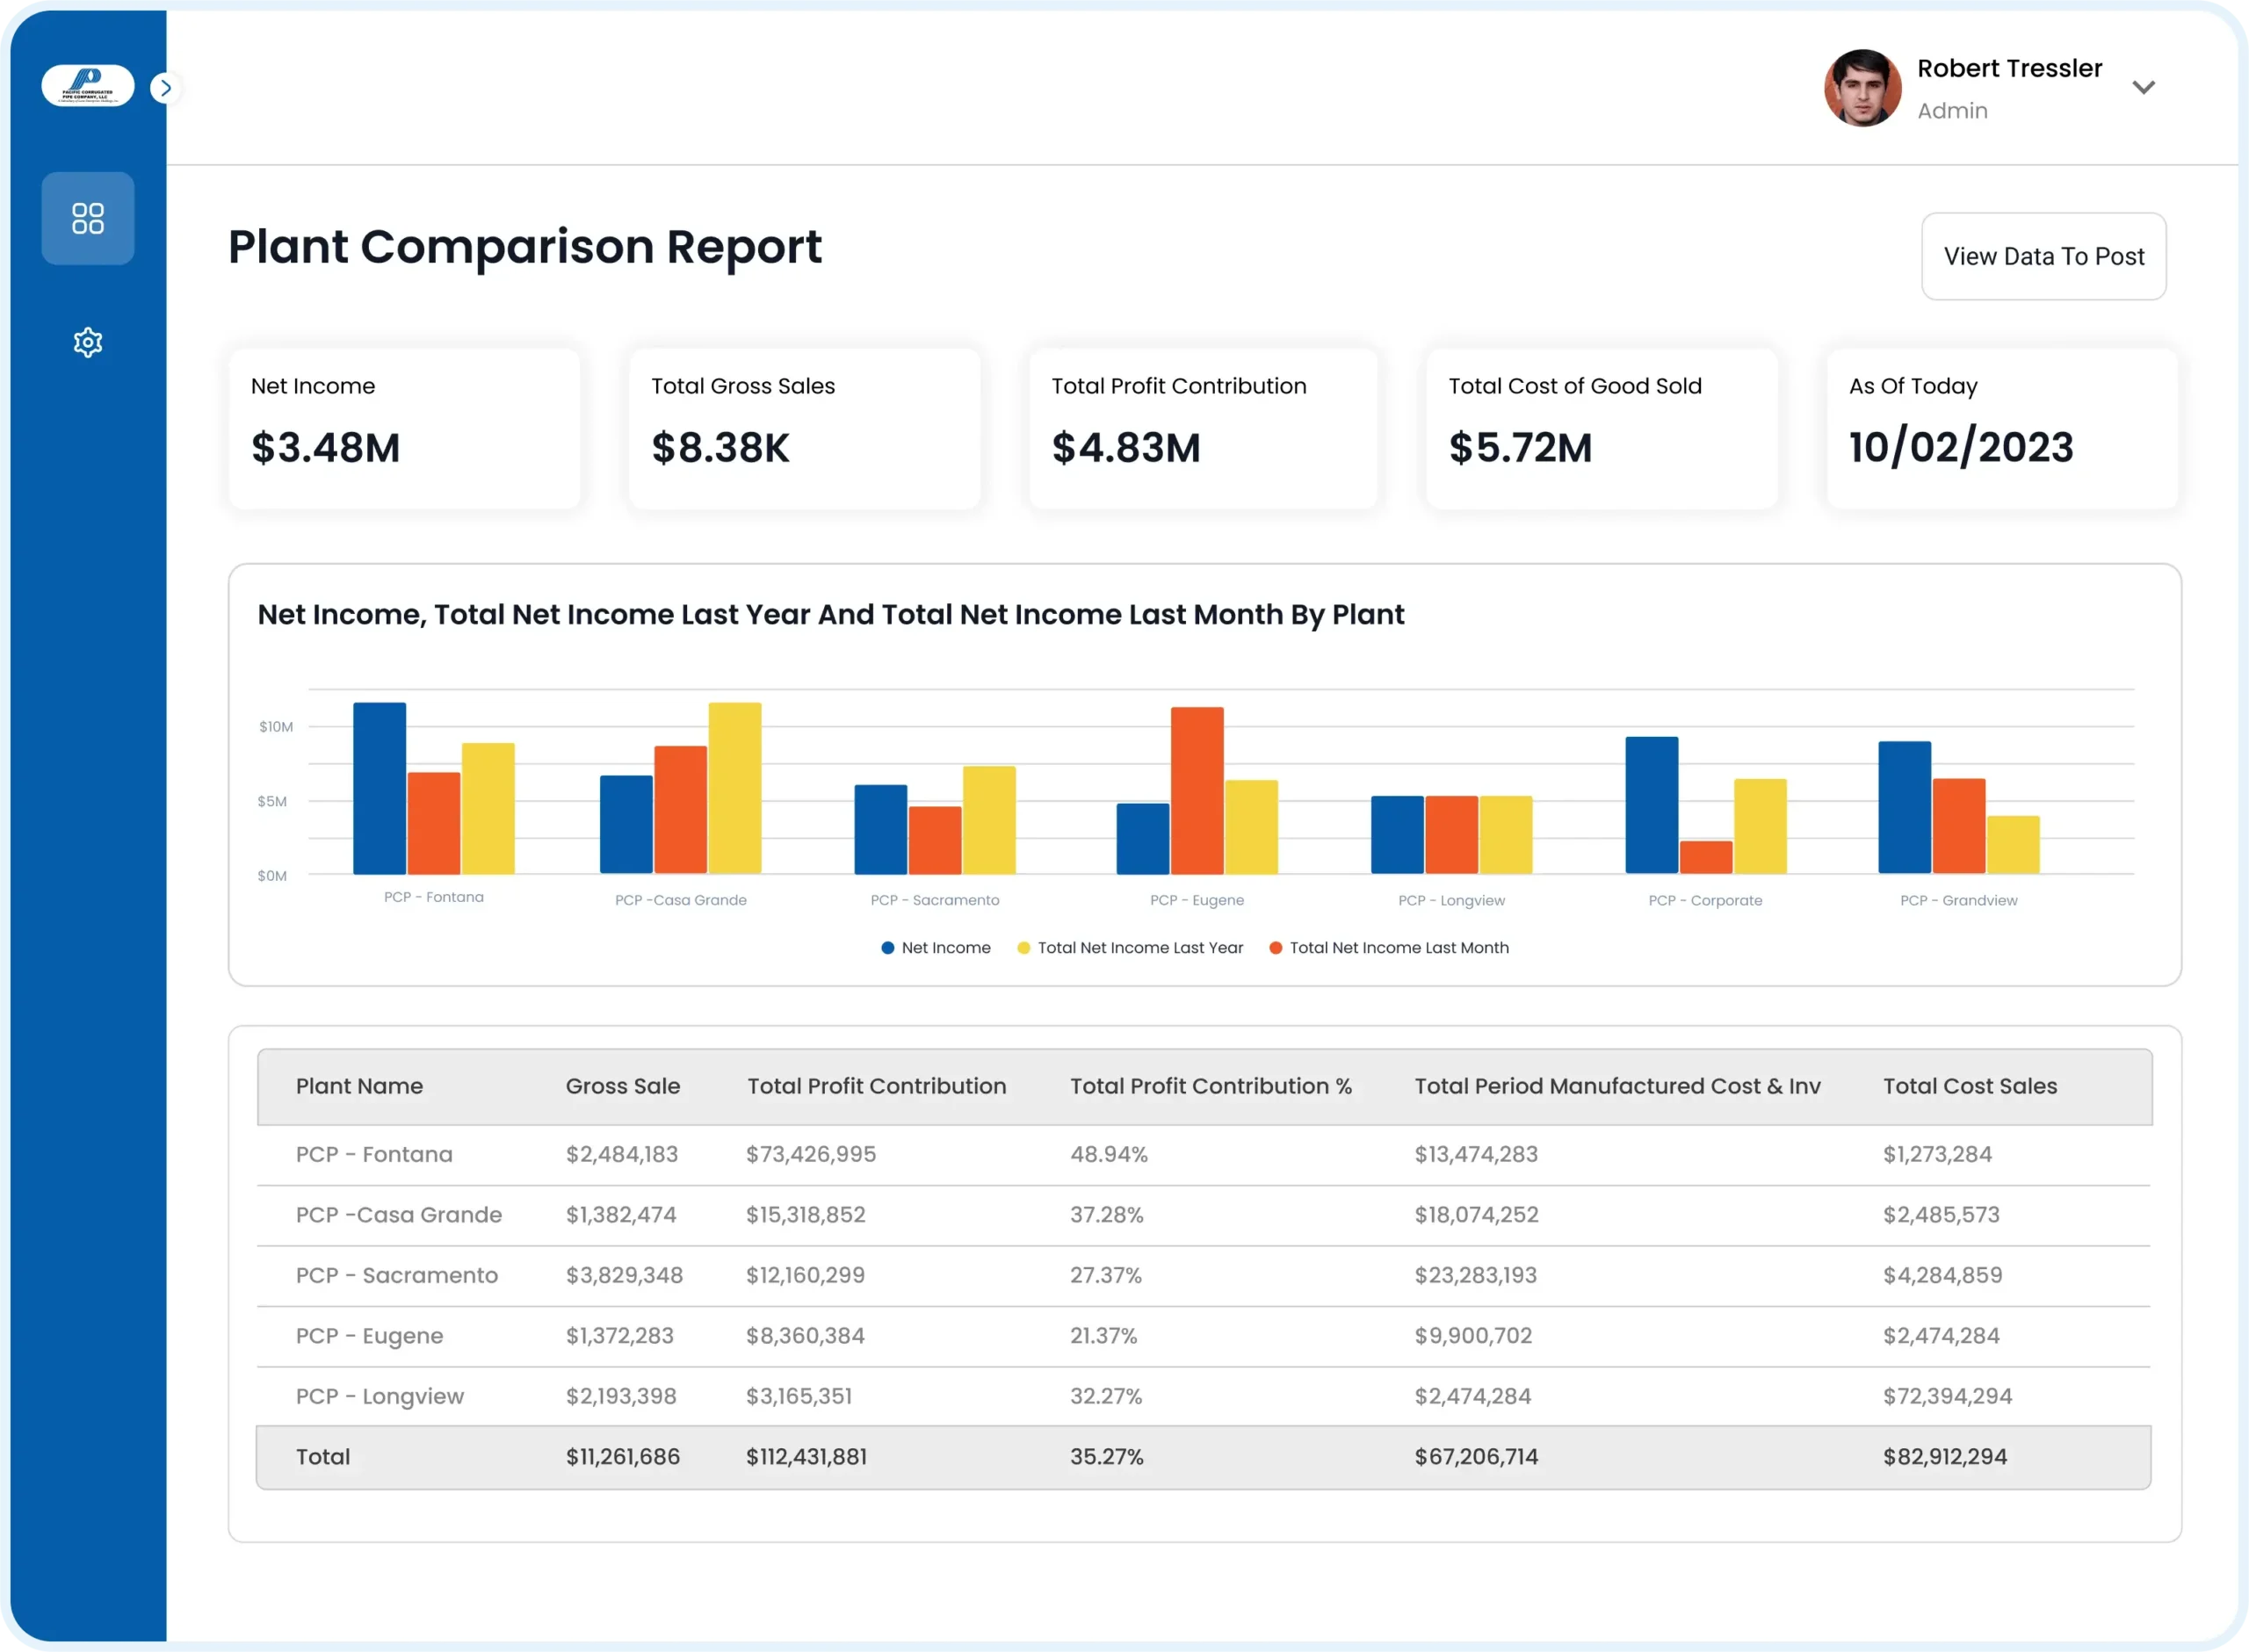Click the PCP - Corporate chart axis label
This screenshot has height=1652, width=2249.
coord(1706,900)
